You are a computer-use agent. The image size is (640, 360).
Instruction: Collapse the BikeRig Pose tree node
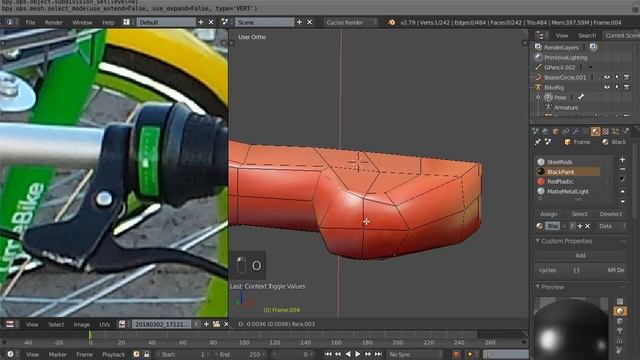[x=538, y=97]
